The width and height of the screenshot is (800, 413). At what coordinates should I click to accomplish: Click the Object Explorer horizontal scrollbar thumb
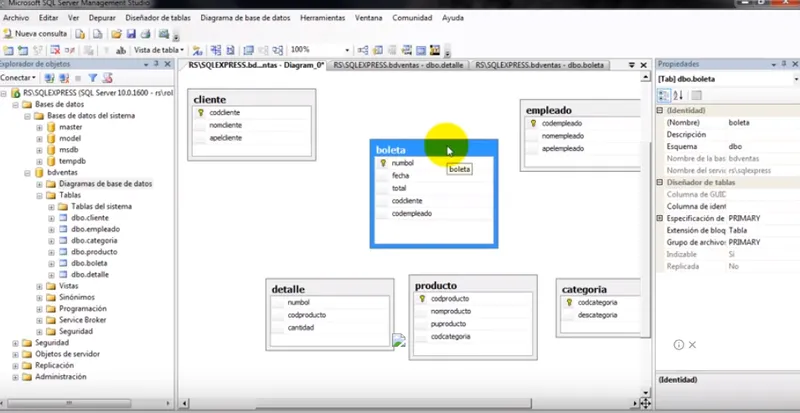pyautogui.click(x=69, y=404)
